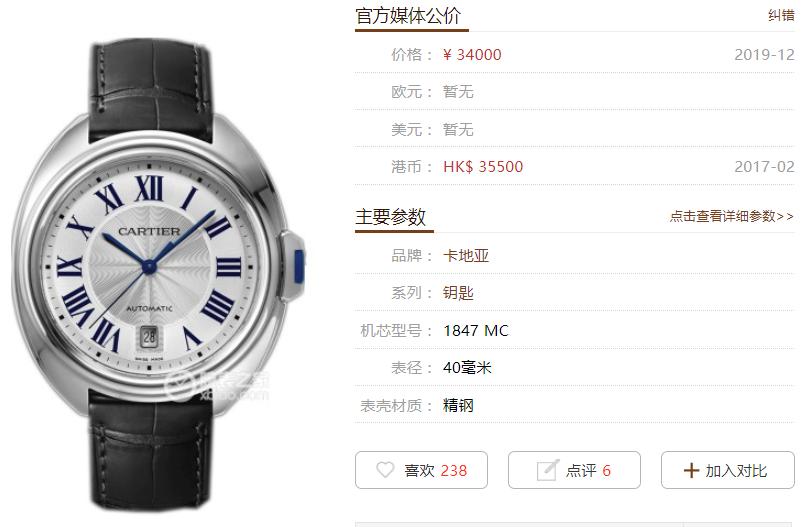Open the brand link 卡地亚
803x527 pixels.
[x=466, y=256]
